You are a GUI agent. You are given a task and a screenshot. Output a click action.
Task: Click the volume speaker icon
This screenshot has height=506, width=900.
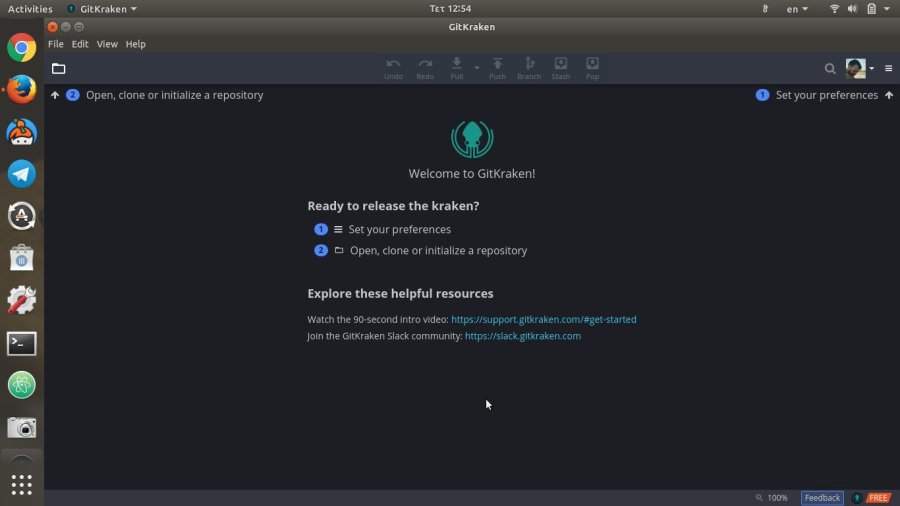[852, 9]
